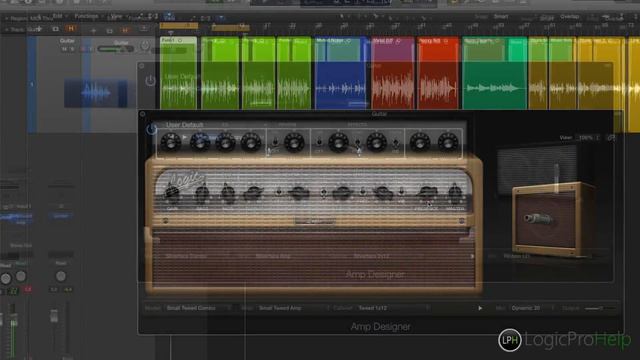Click the large power button left of green regions
The image size is (640, 360).
150,81
